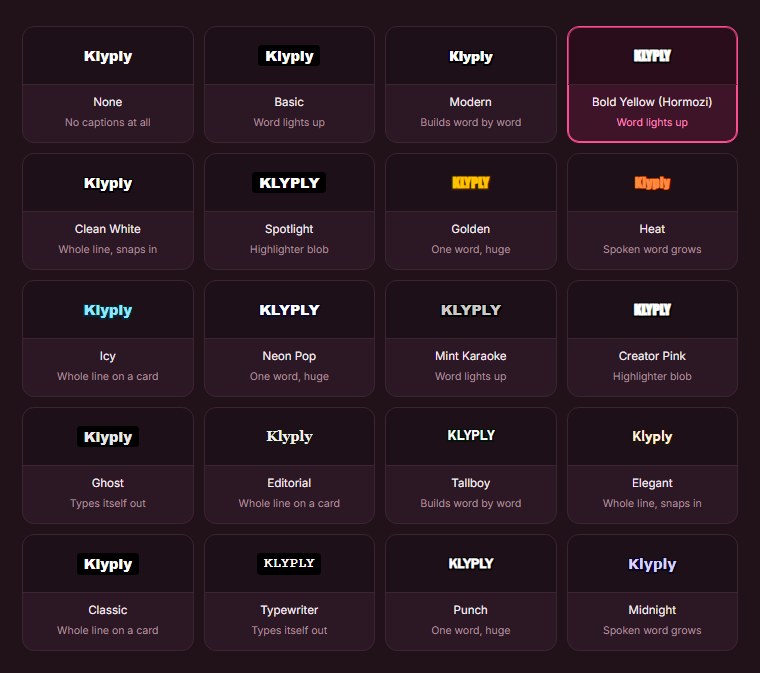Pick the Mint Karaoke caption style
The image size is (760, 673).
(471, 338)
